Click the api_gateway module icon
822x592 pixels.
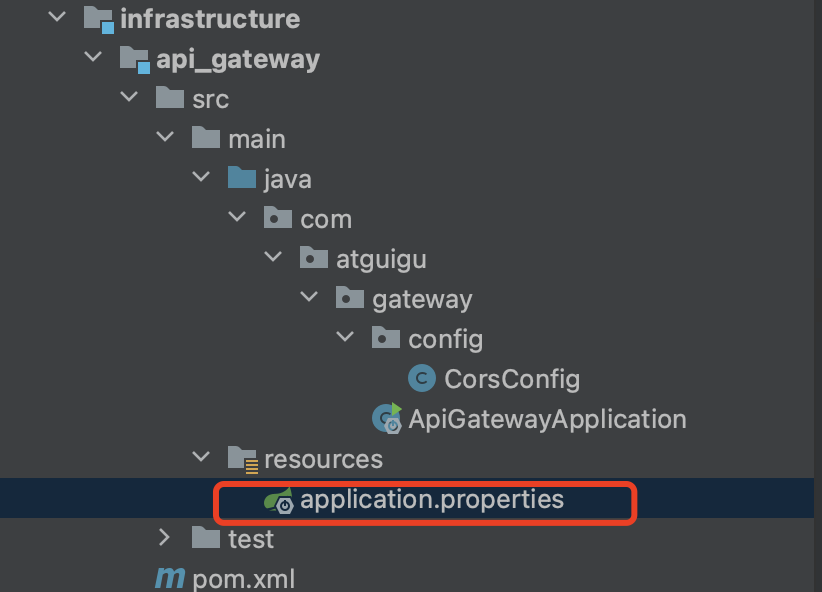click(x=134, y=58)
